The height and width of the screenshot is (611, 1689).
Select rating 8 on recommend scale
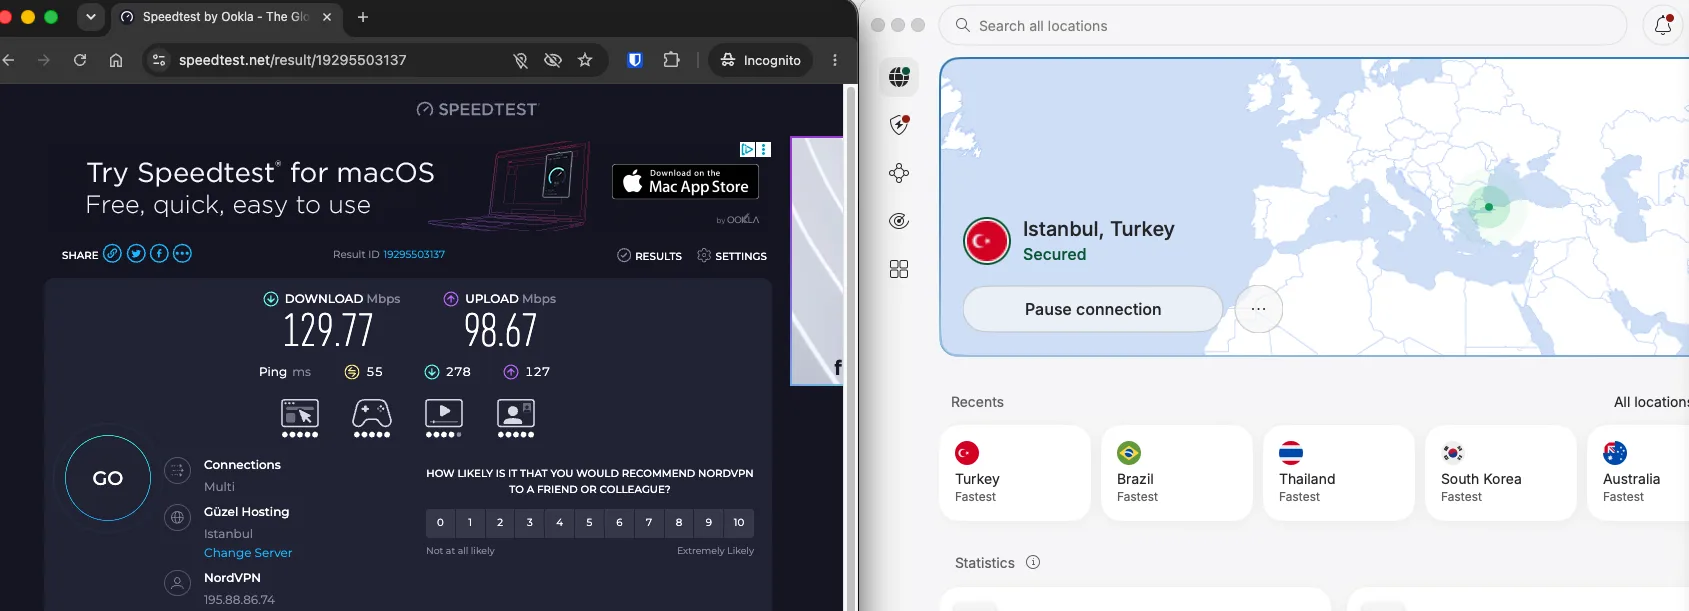pos(679,522)
